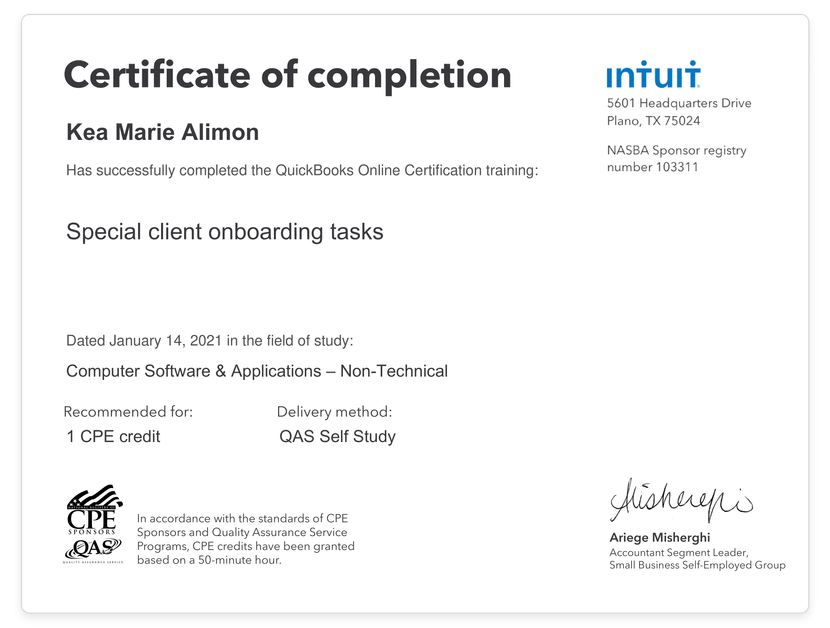Click the "1 CPE credit" value
Screen dimensions: 830x628
click(113, 436)
